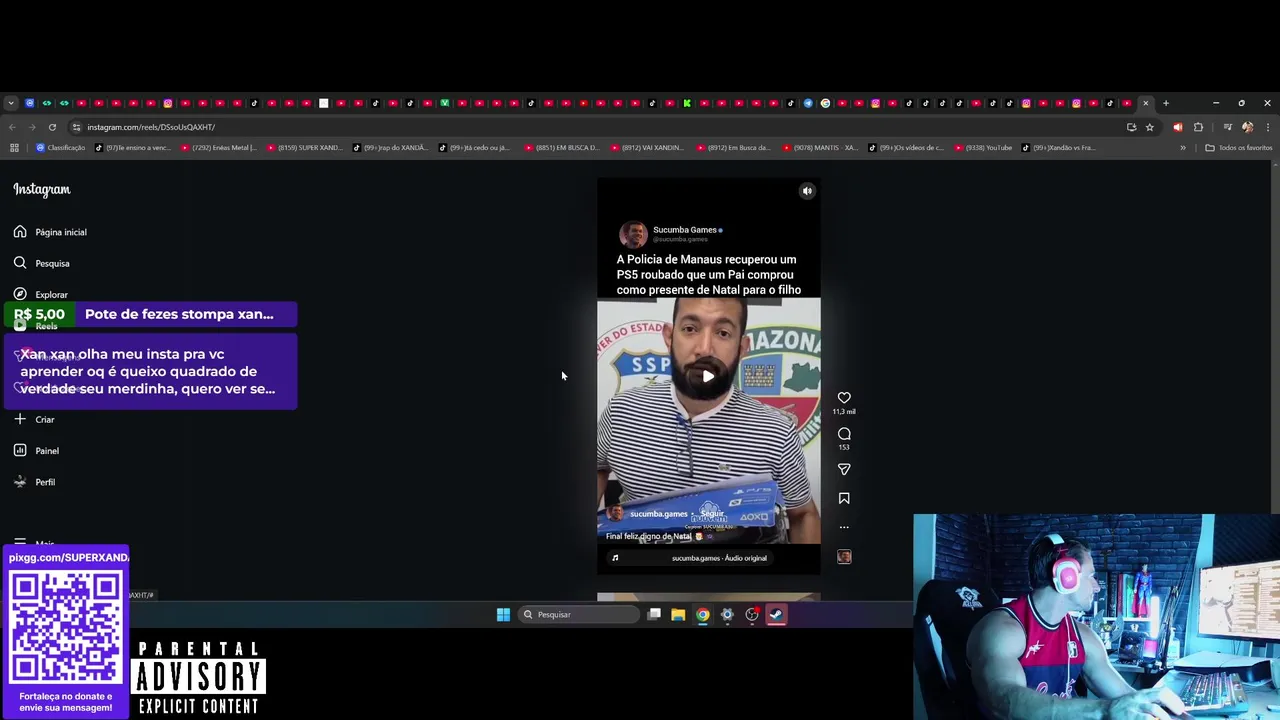
Task: Open the gear app in the taskbar
Action: click(727, 615)
